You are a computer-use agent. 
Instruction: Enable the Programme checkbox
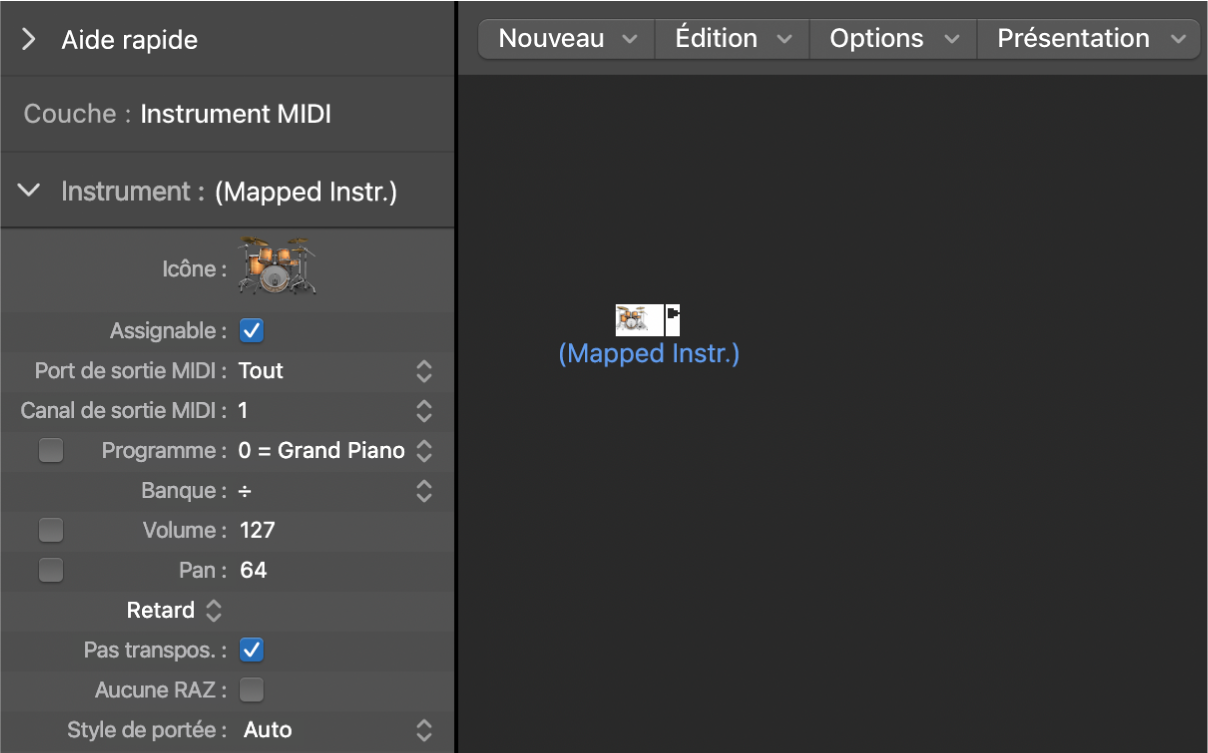click(x=51, y=450)
